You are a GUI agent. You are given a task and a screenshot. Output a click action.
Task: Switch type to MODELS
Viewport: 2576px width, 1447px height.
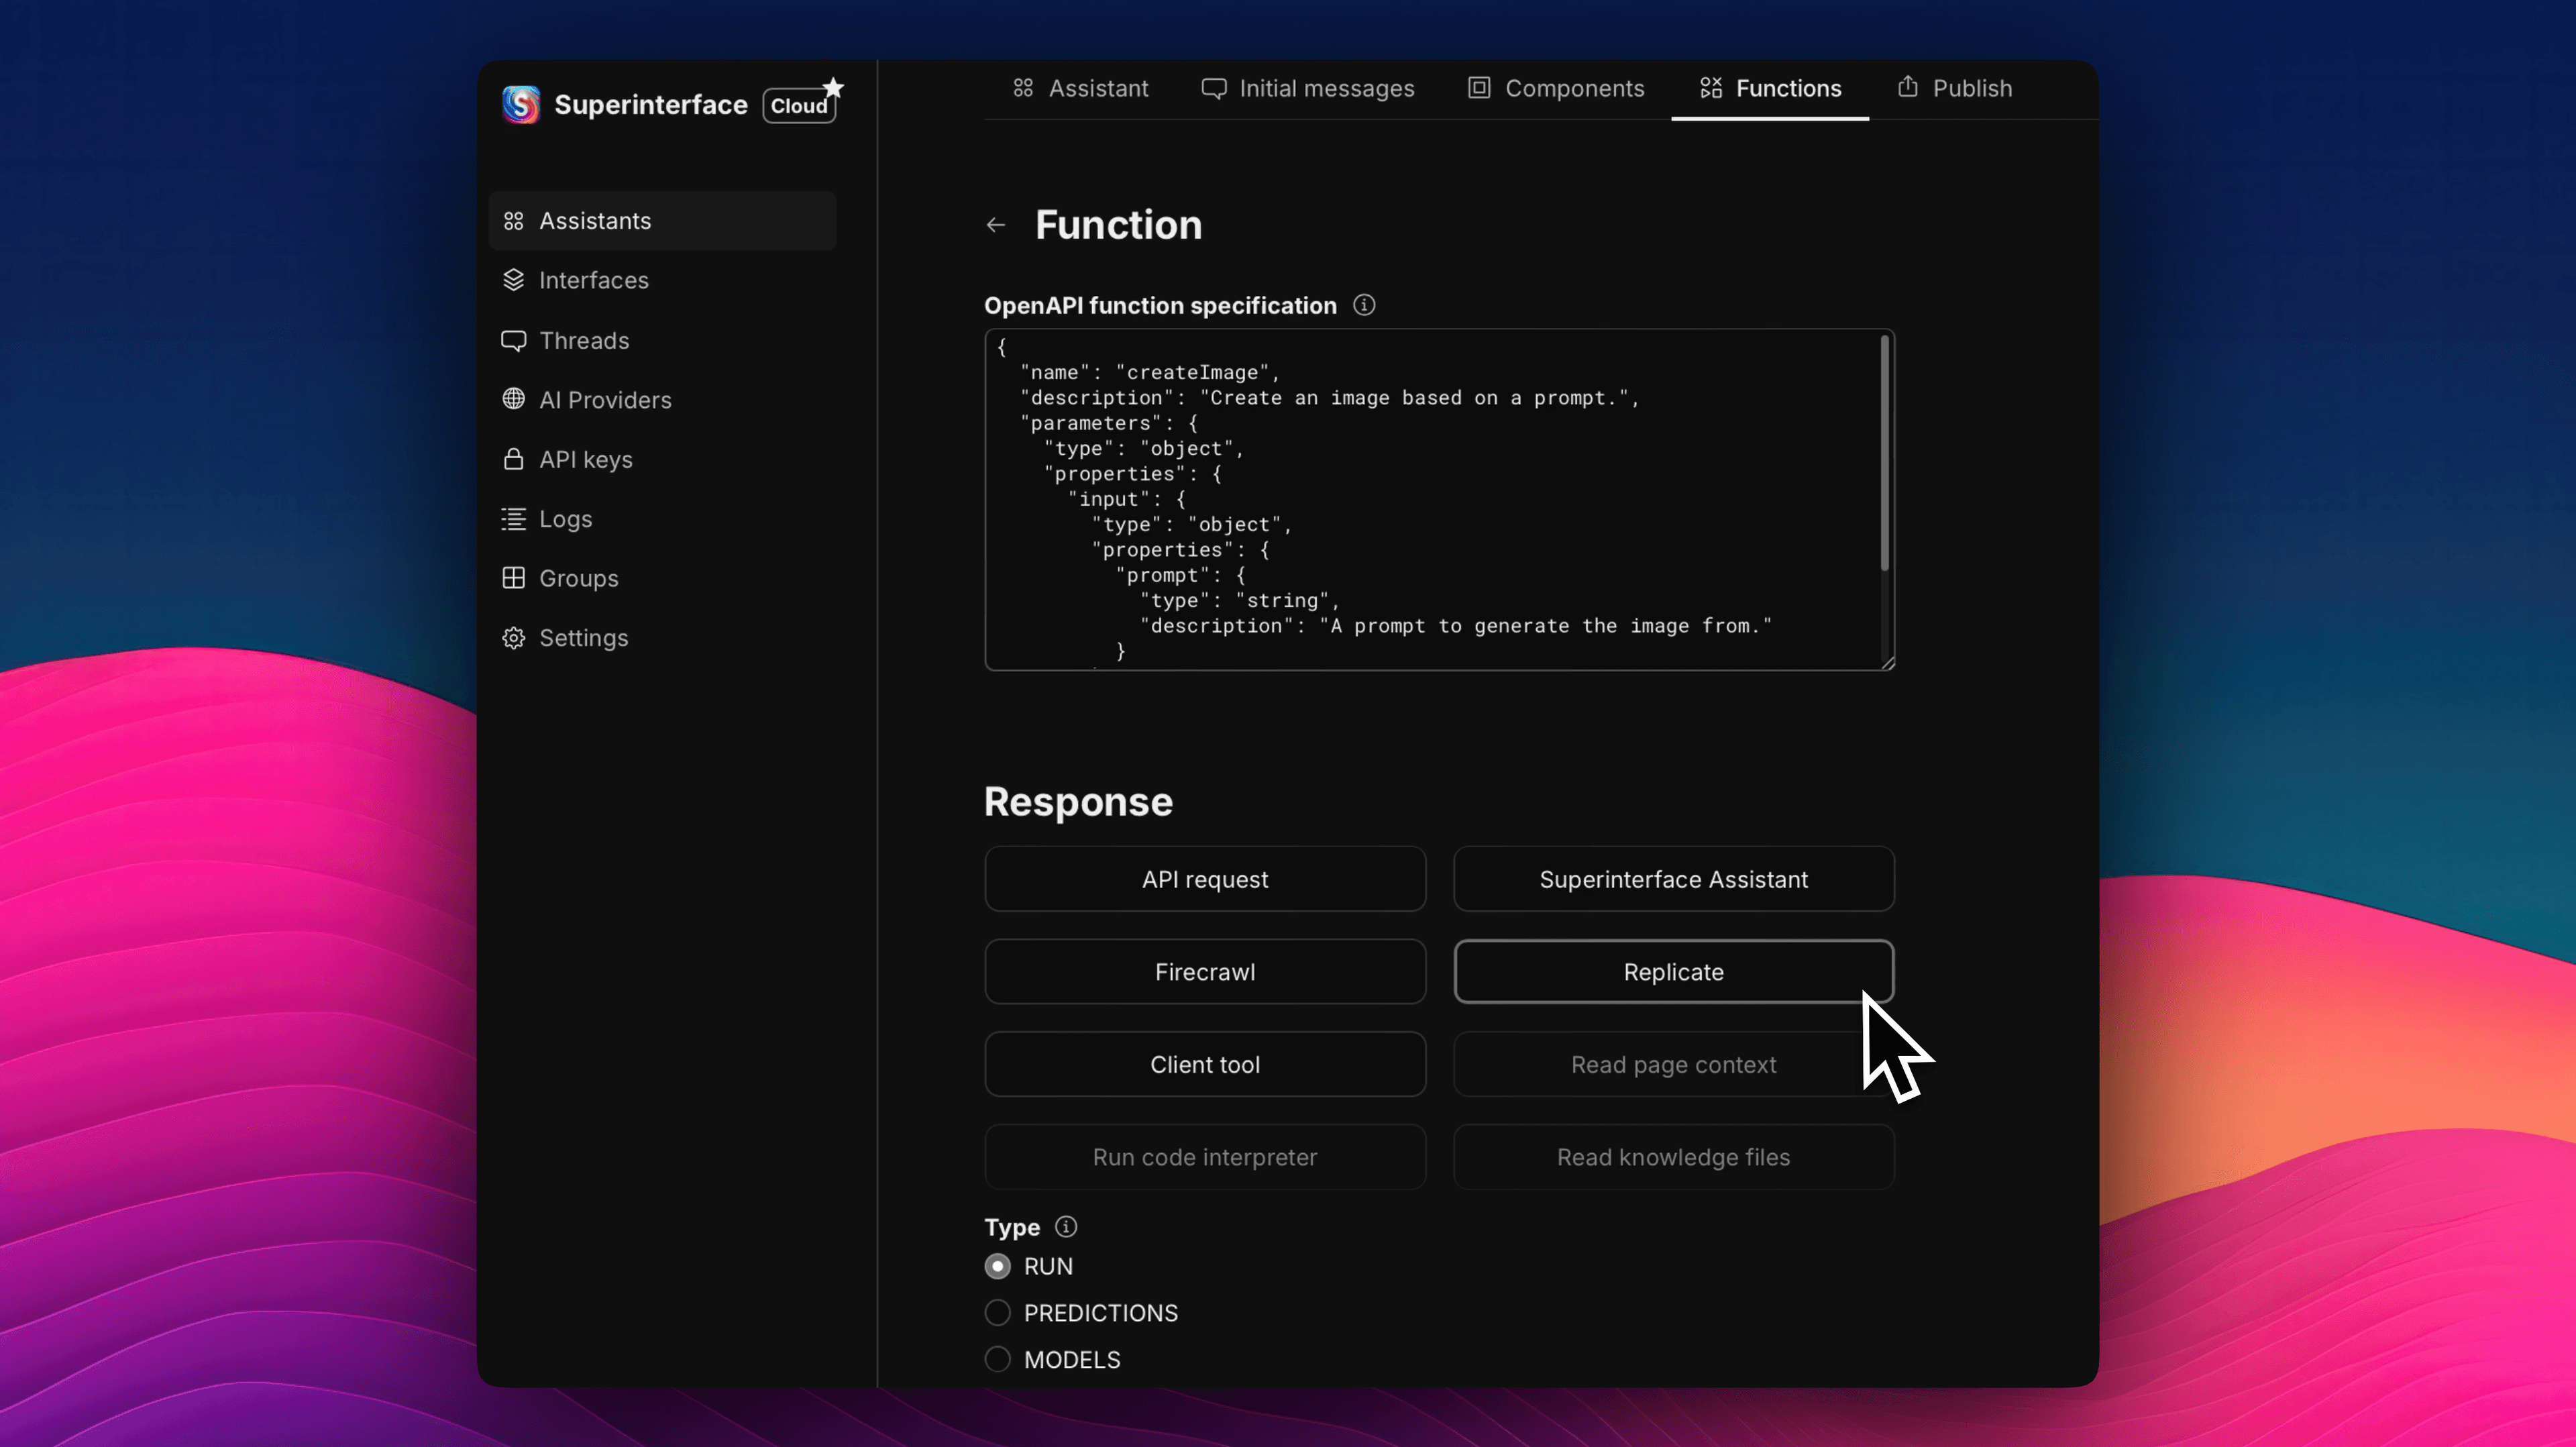pos(997,1359)
